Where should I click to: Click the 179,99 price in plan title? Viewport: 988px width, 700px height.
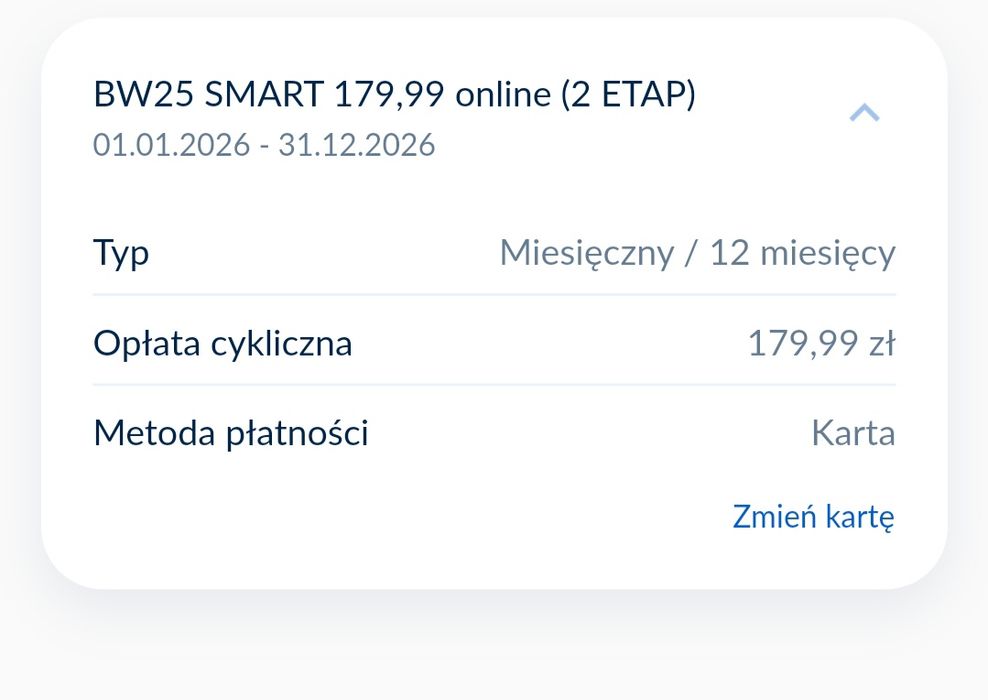[x=390, y=95]
